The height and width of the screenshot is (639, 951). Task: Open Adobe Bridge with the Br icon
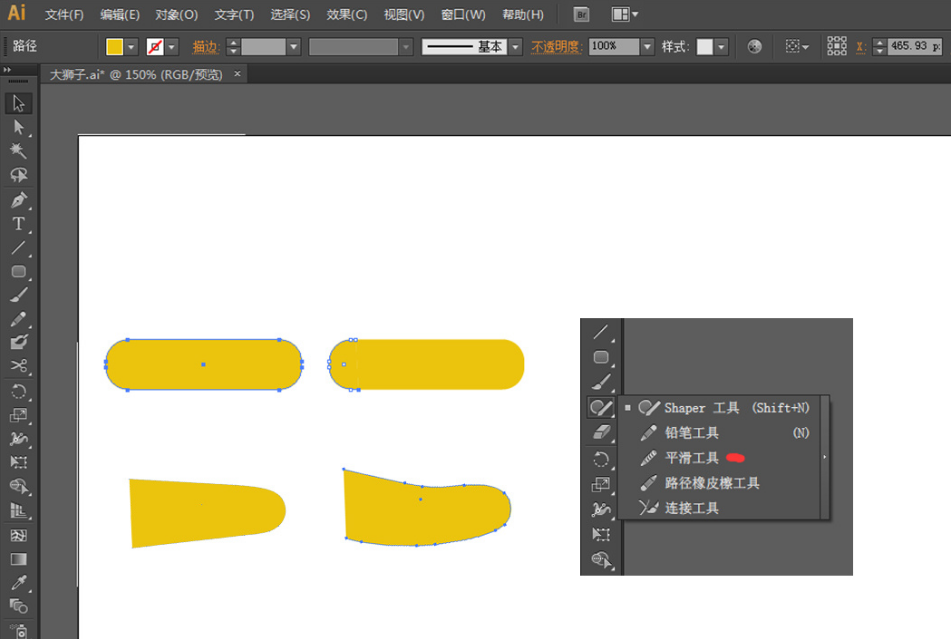[x=581, y=15]
